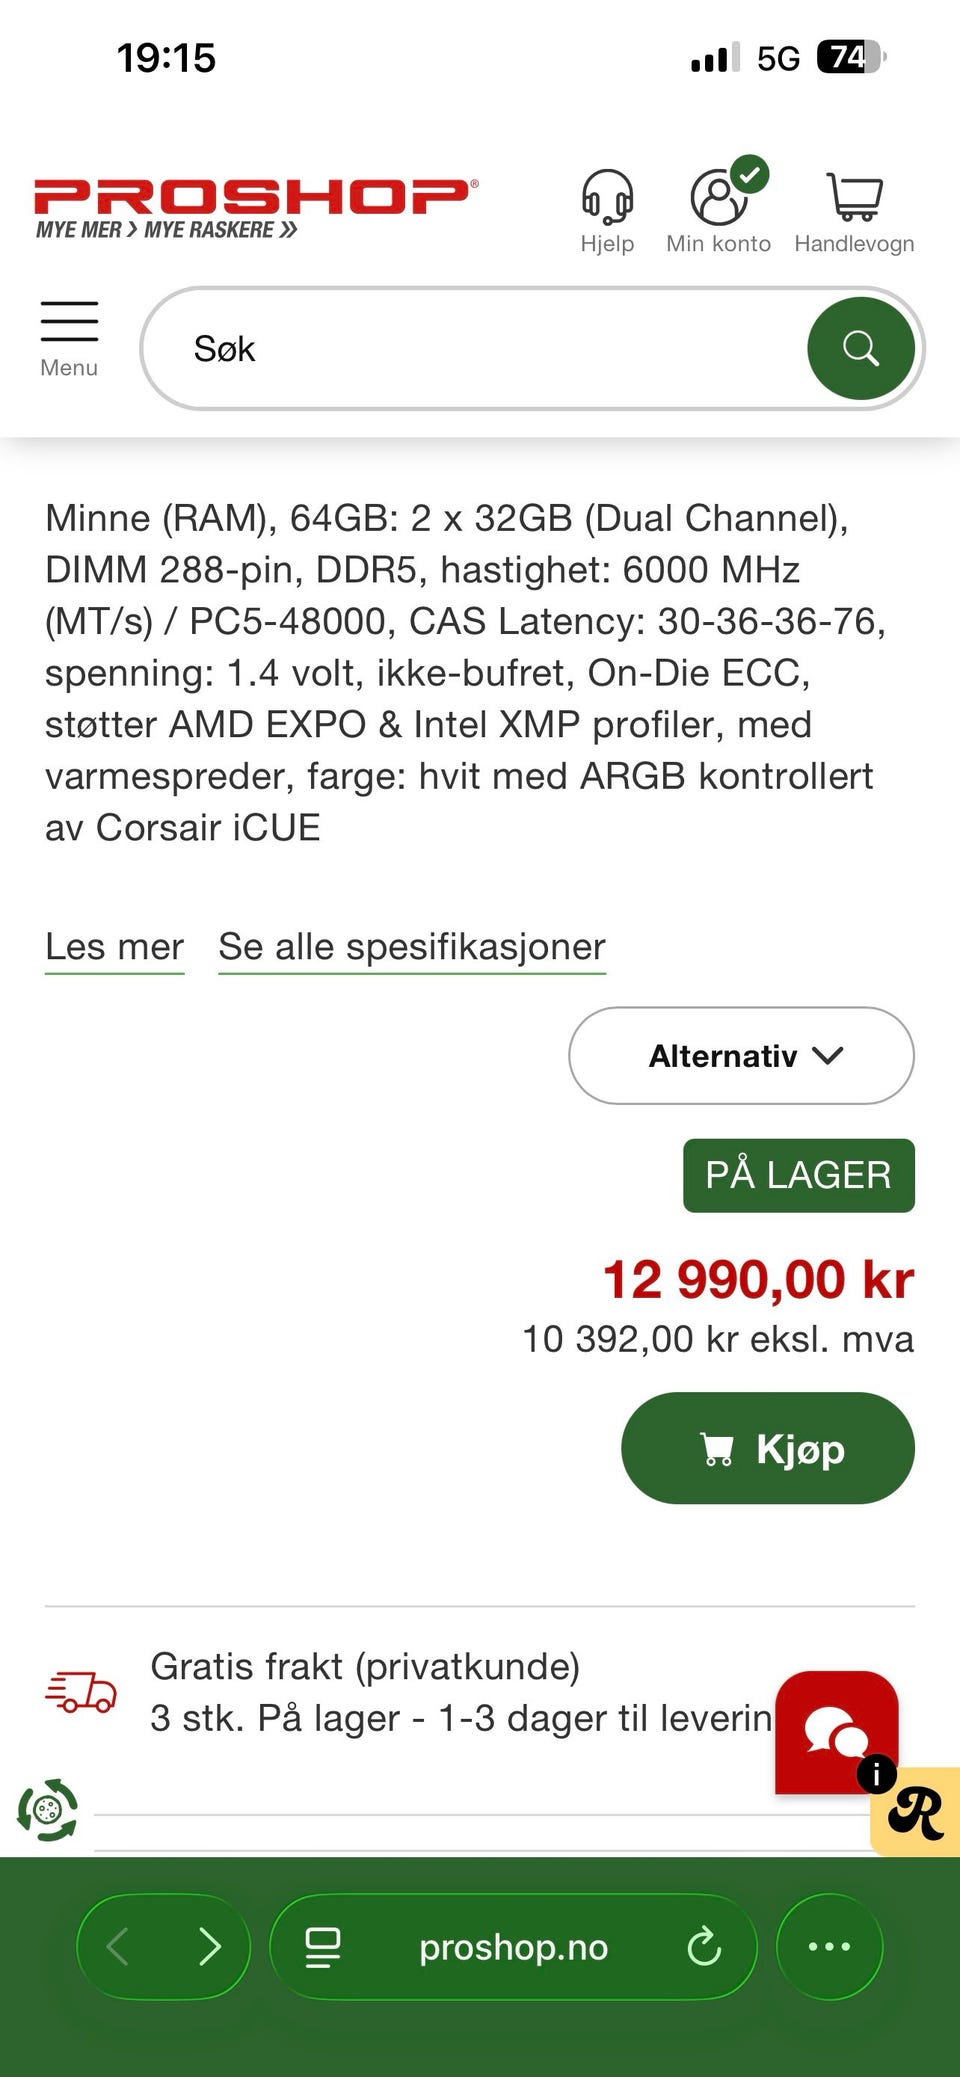The height and width of the screenshot is (2077, 960).
Task: Tap the green search magnifier button
Action: pos(860,349)
